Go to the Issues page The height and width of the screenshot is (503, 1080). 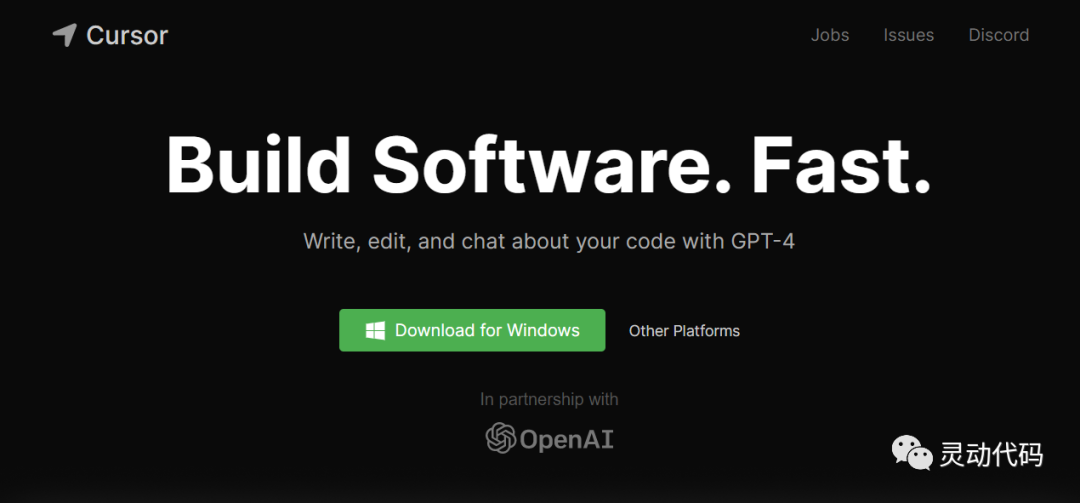click(x=908, y=35)
